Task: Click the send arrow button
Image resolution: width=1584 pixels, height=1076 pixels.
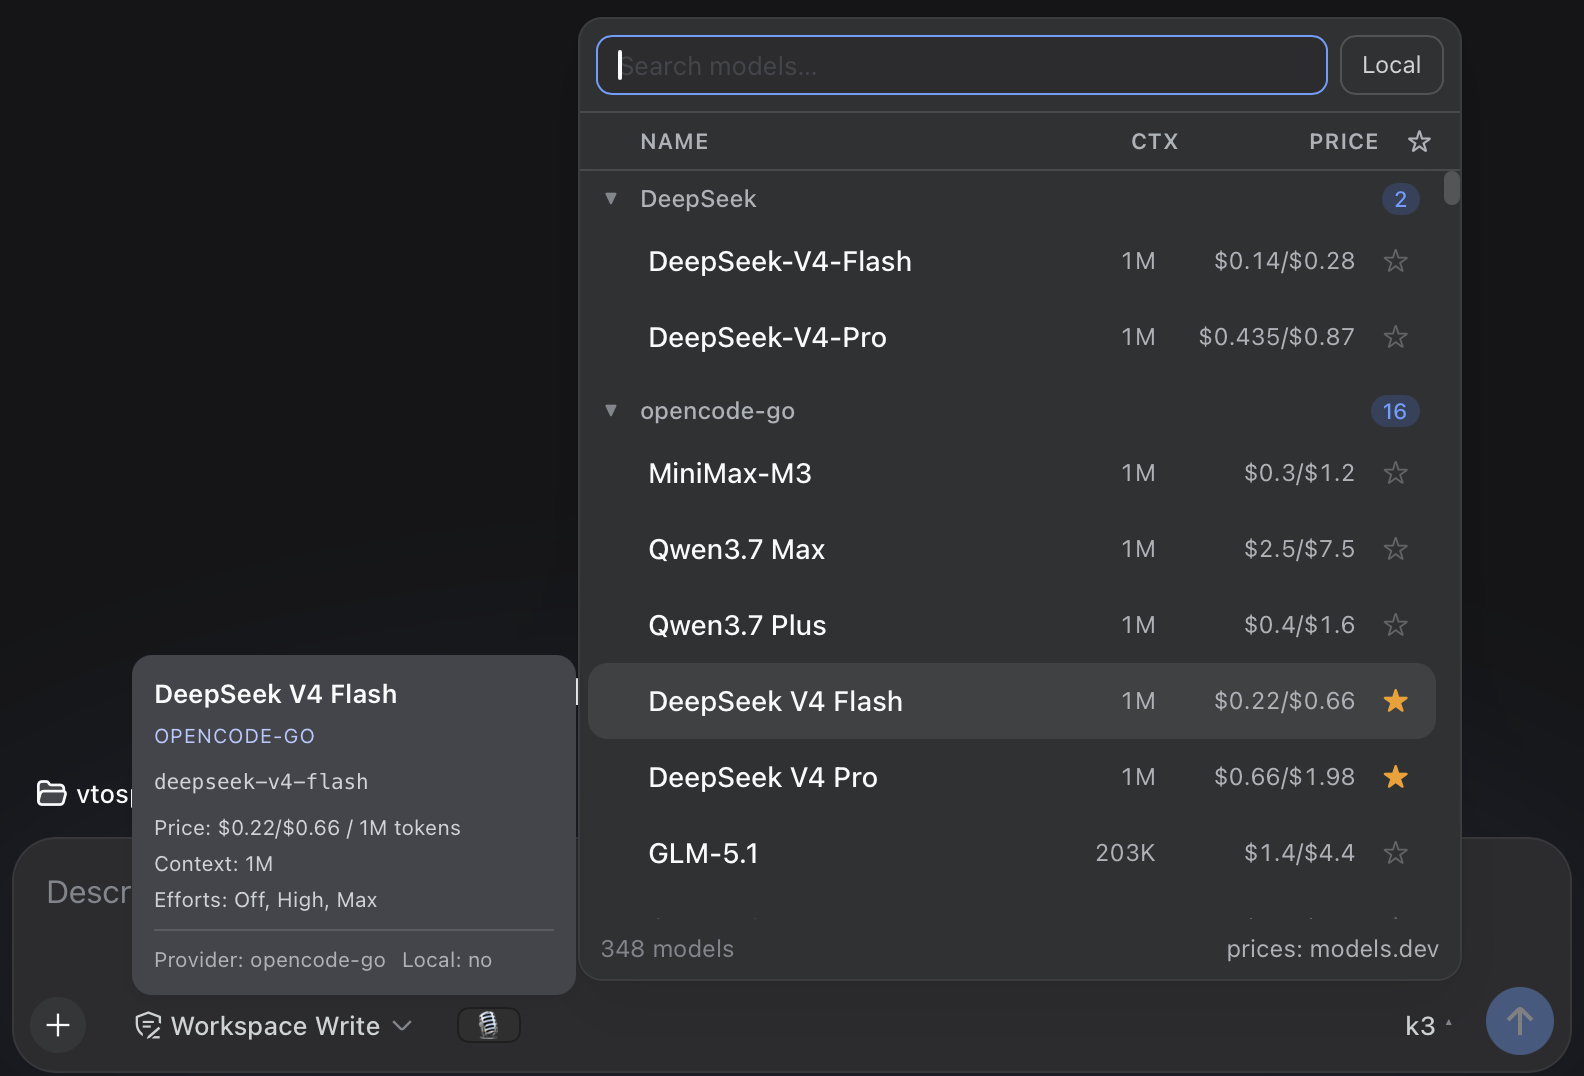Action: [1519, 1021]
